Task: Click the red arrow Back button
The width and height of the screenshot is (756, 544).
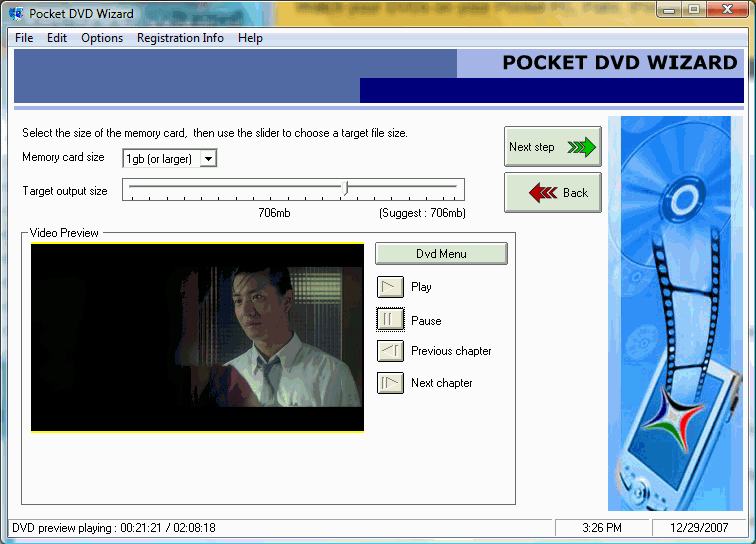Action: 552,193
